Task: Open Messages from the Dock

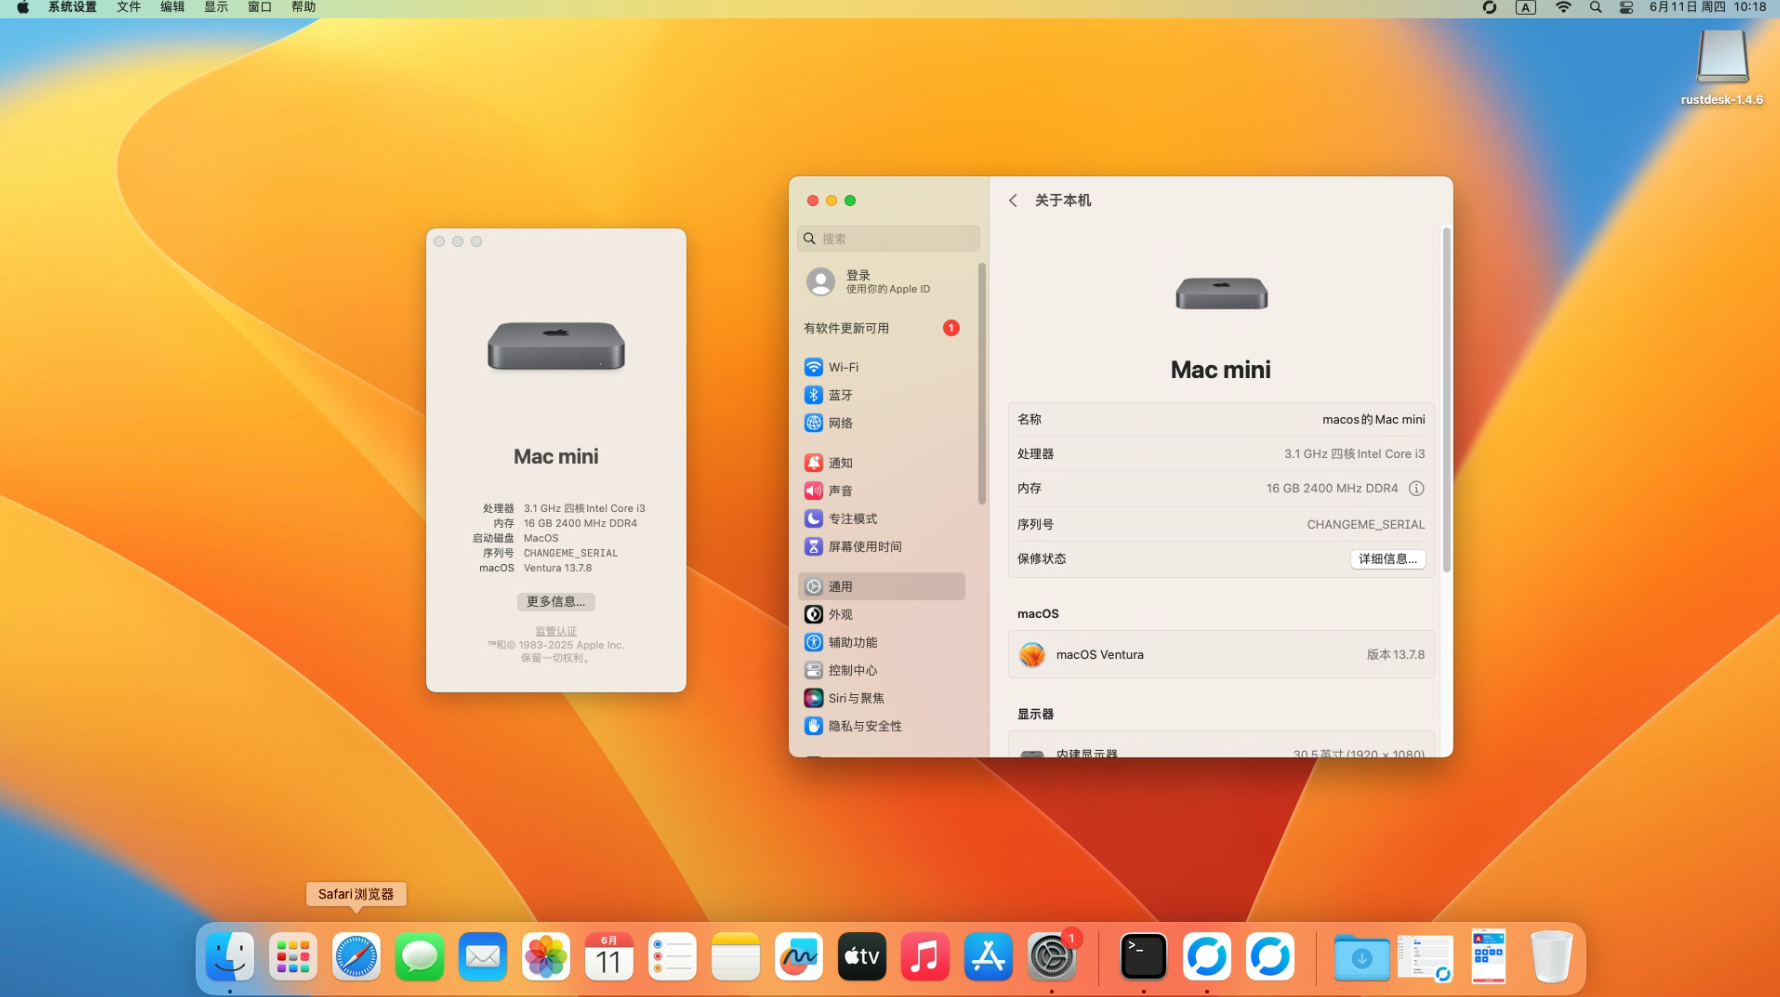Action: 419,957
